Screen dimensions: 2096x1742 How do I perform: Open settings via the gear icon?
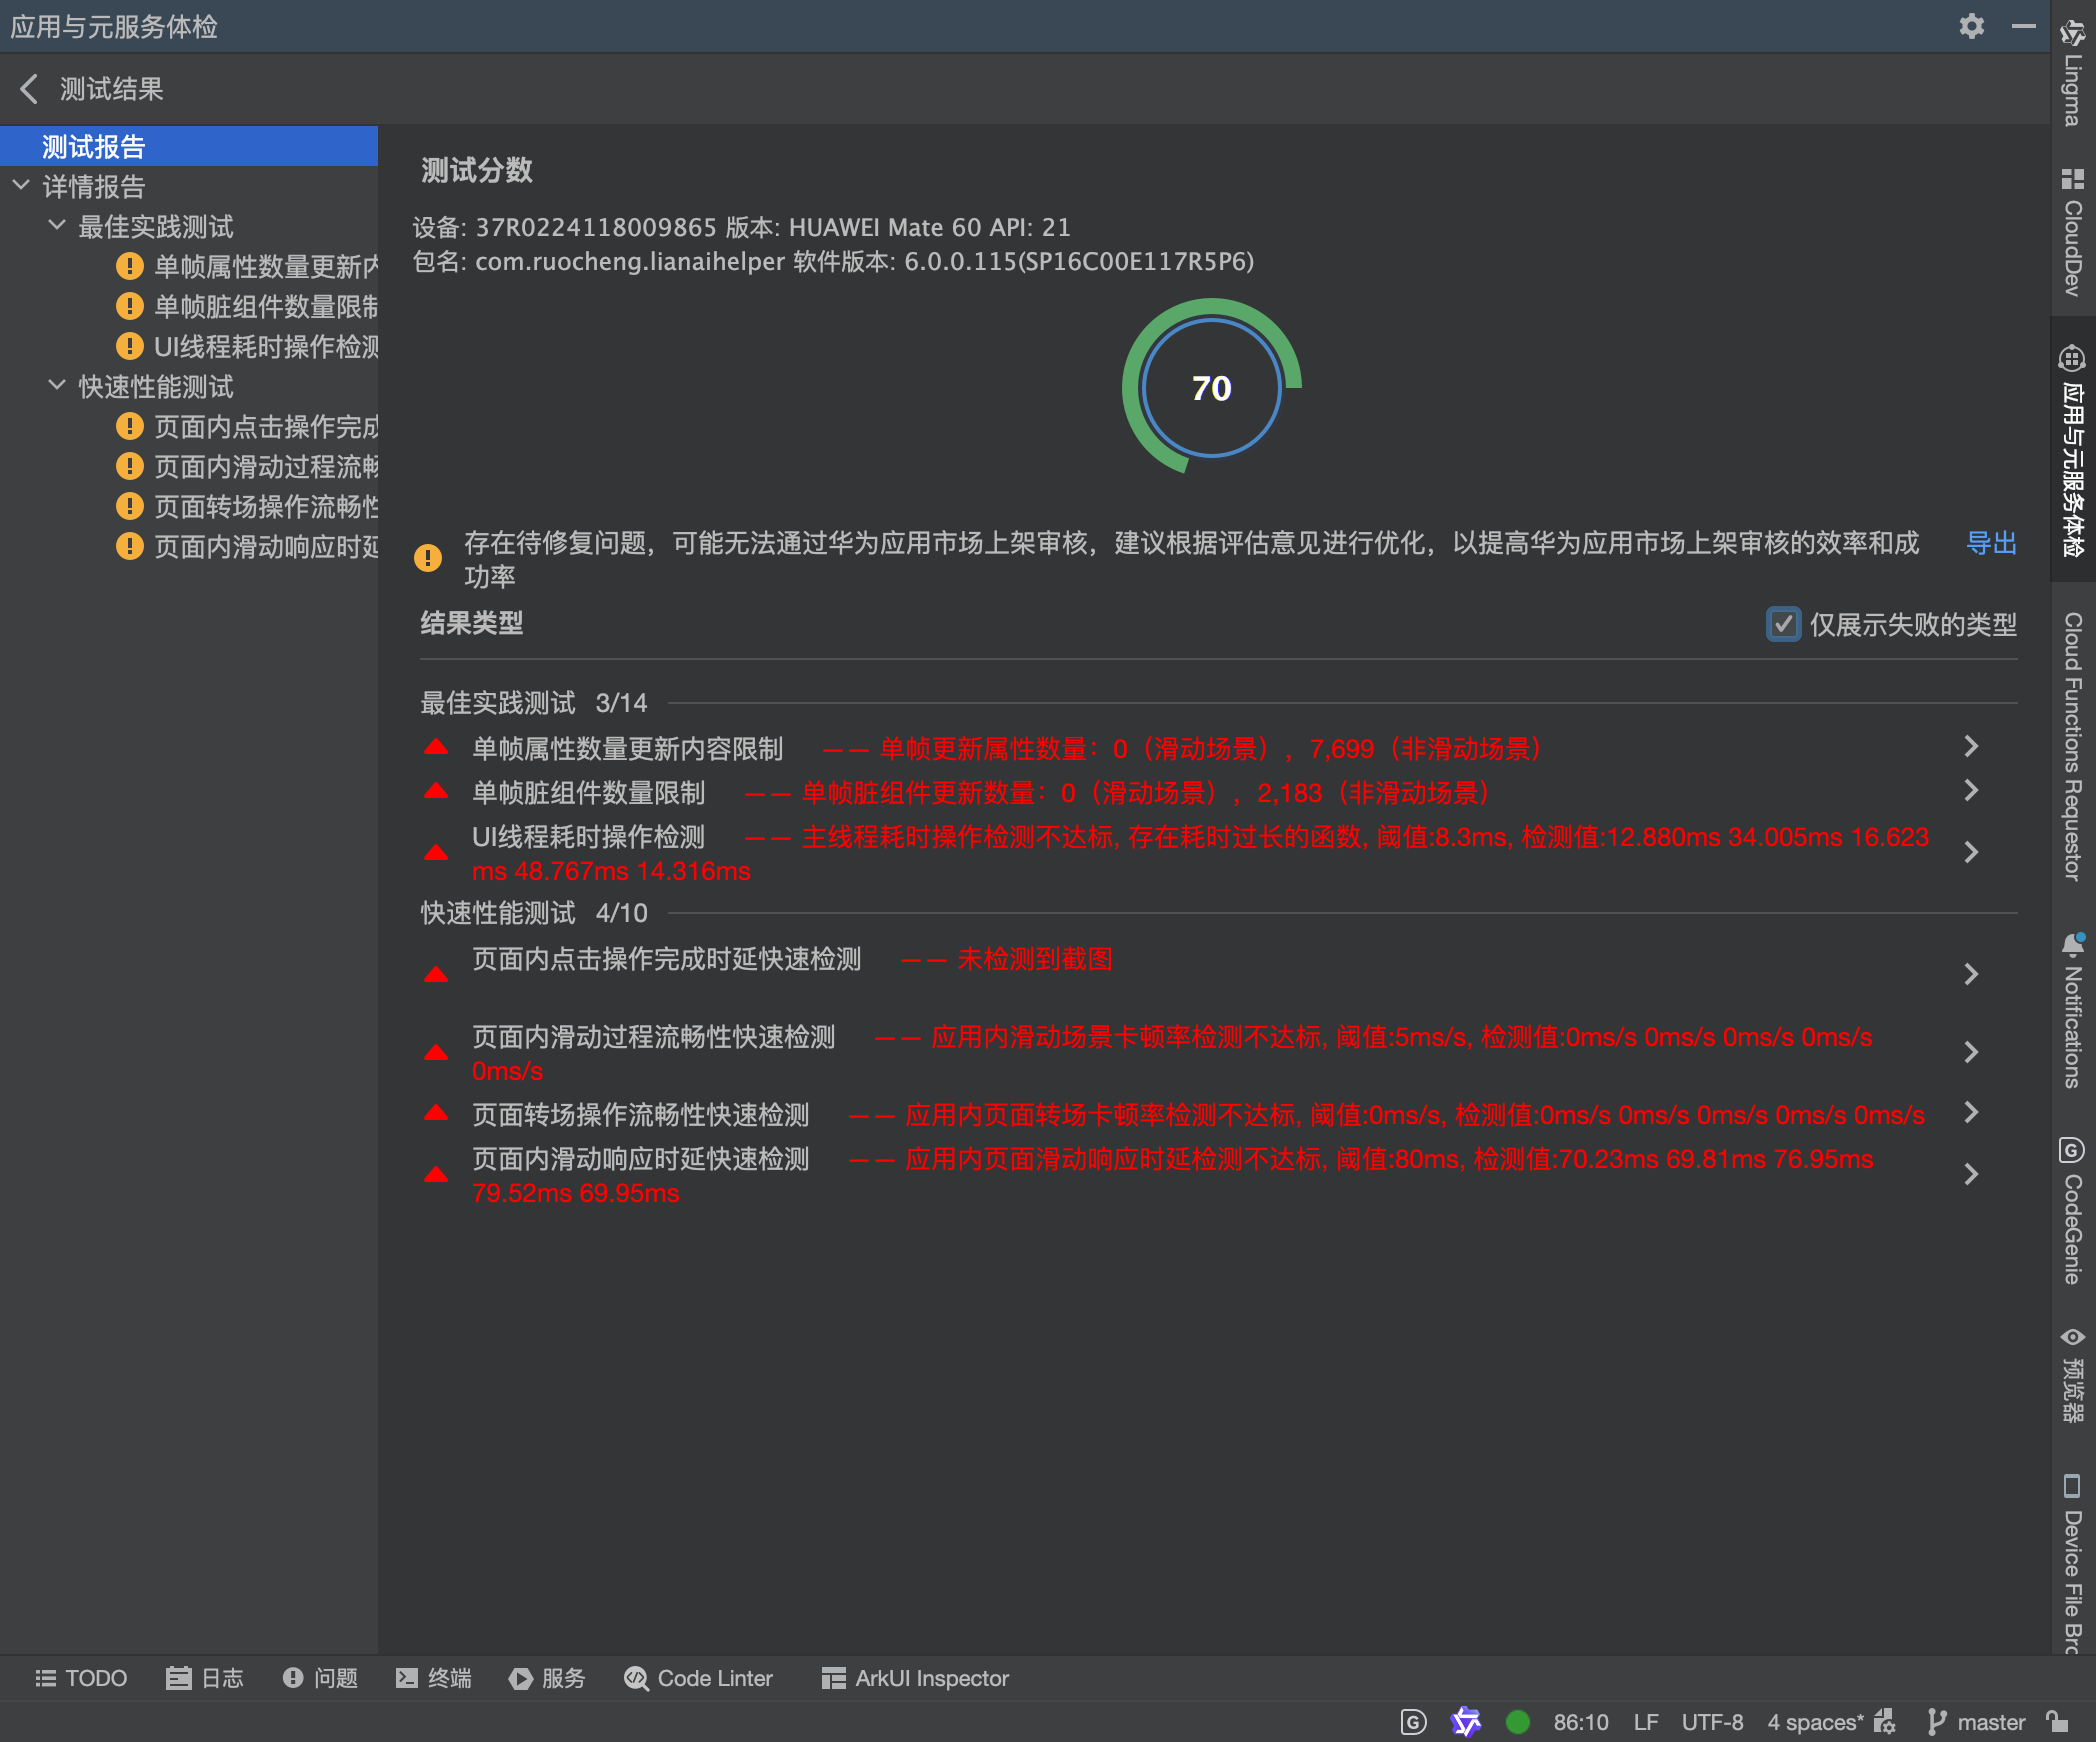1972,26
